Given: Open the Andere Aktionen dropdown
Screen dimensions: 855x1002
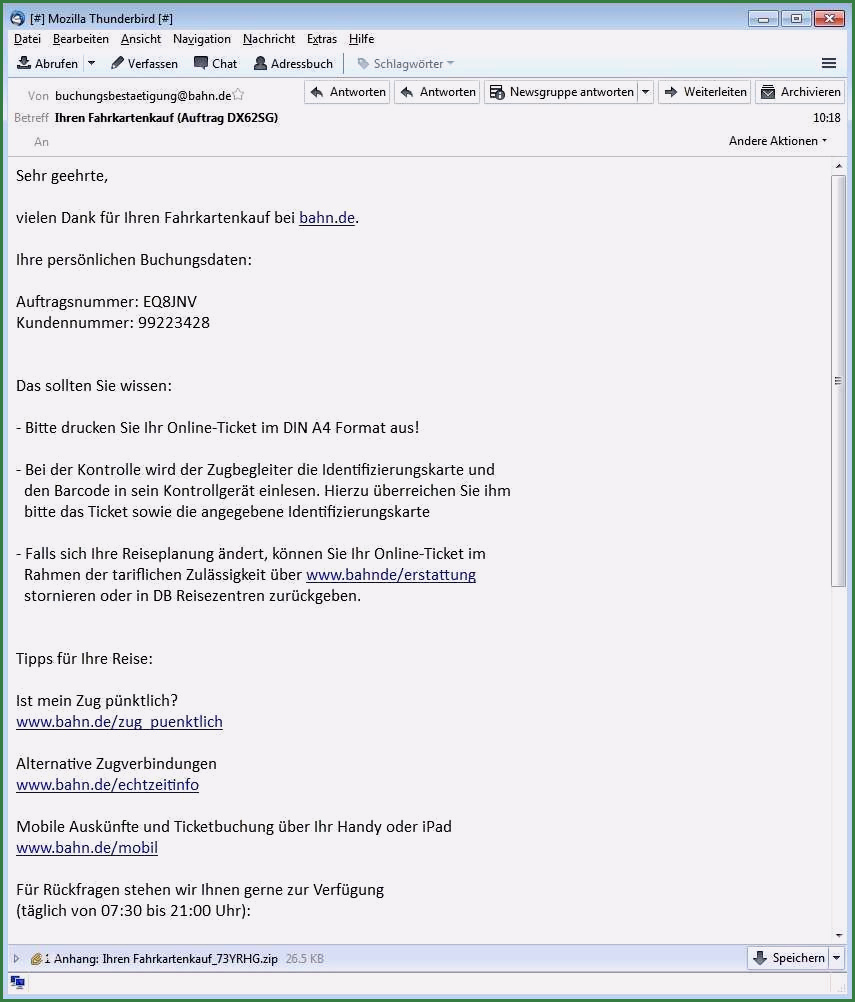Looking at the screenshot, I should 778,141.
